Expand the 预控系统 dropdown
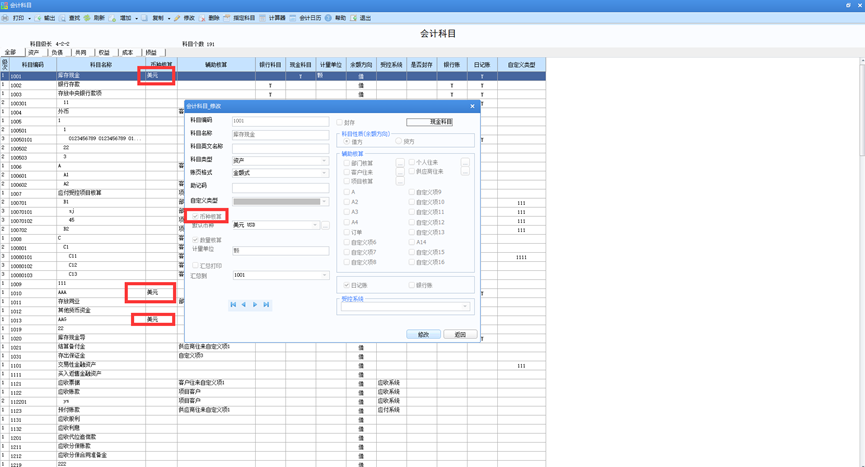 click(405, 307)
